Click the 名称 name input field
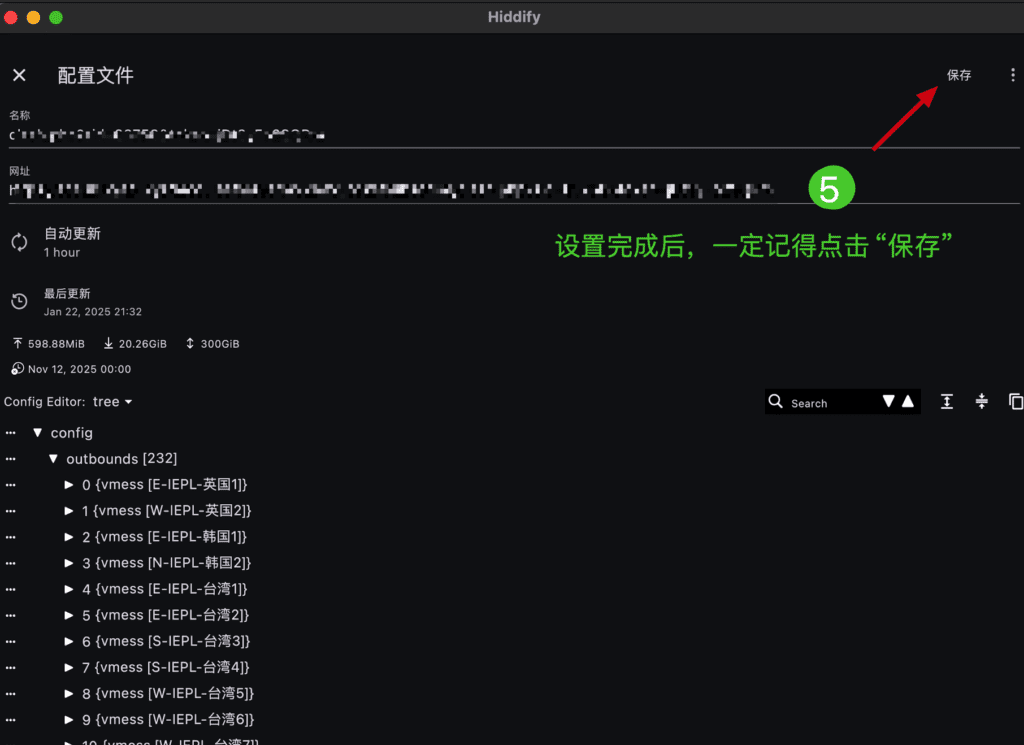 point(514,135)
